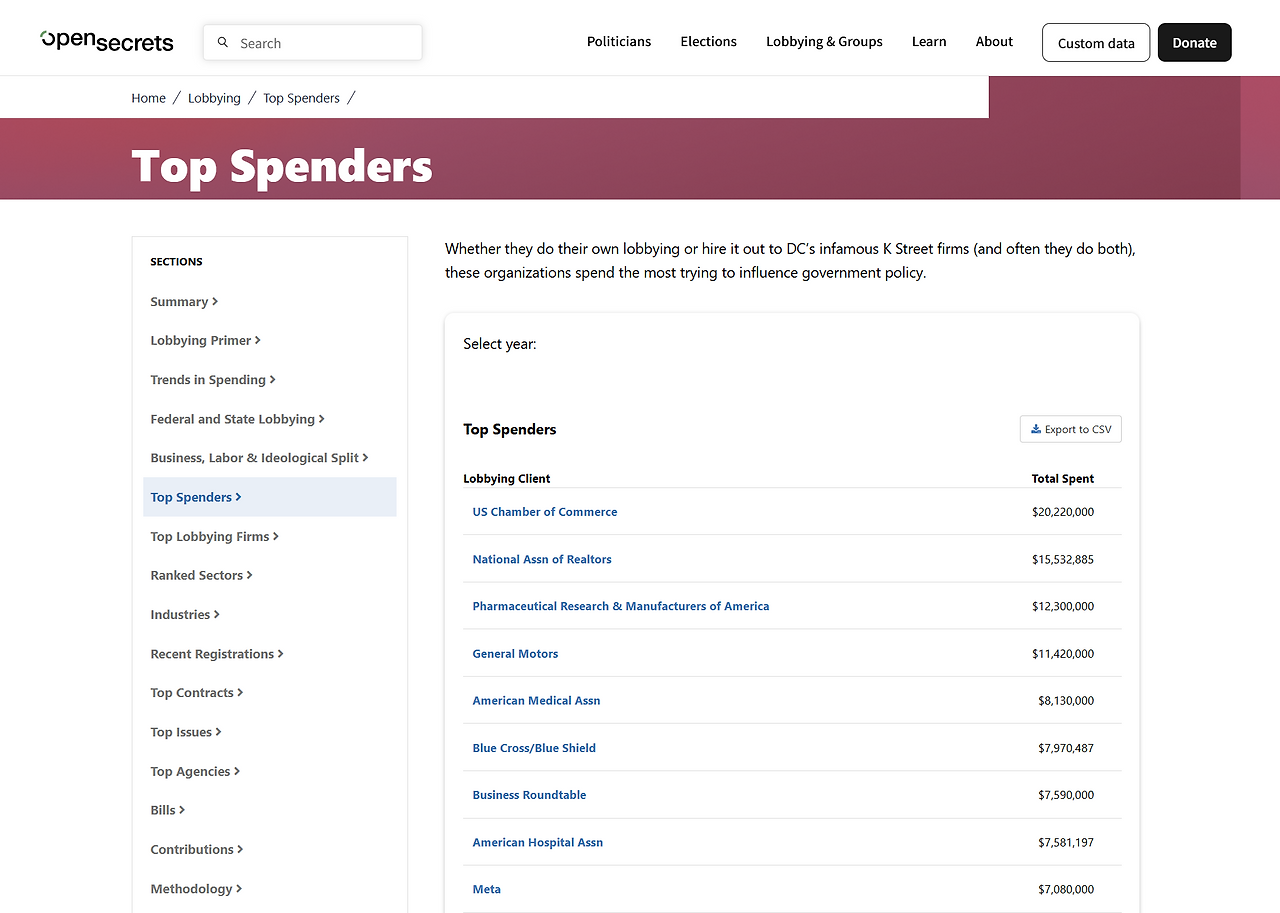Click the OpenSecrets logo
The height and width of the screenshot is (913, 1280).
[x=107, y=41]
